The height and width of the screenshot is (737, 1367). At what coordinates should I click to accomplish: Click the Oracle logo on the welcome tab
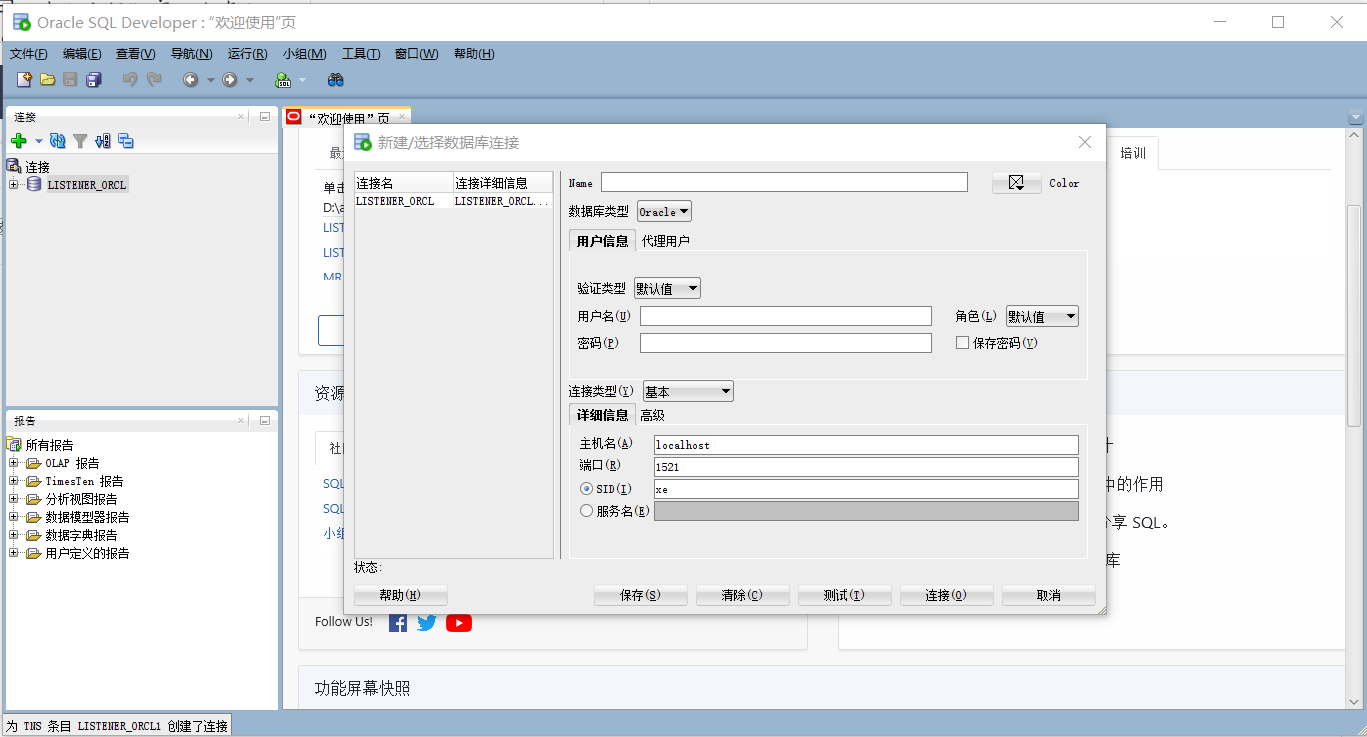294,117
